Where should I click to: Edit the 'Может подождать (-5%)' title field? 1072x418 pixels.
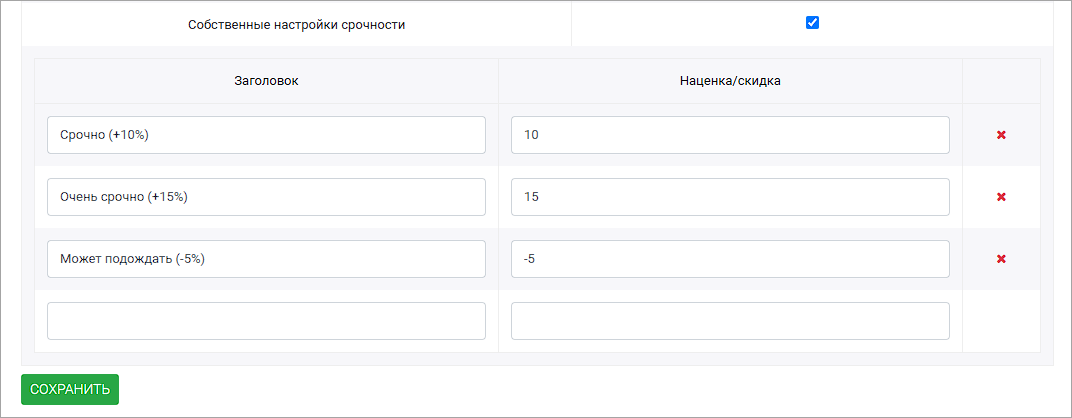tap(267, 259)
